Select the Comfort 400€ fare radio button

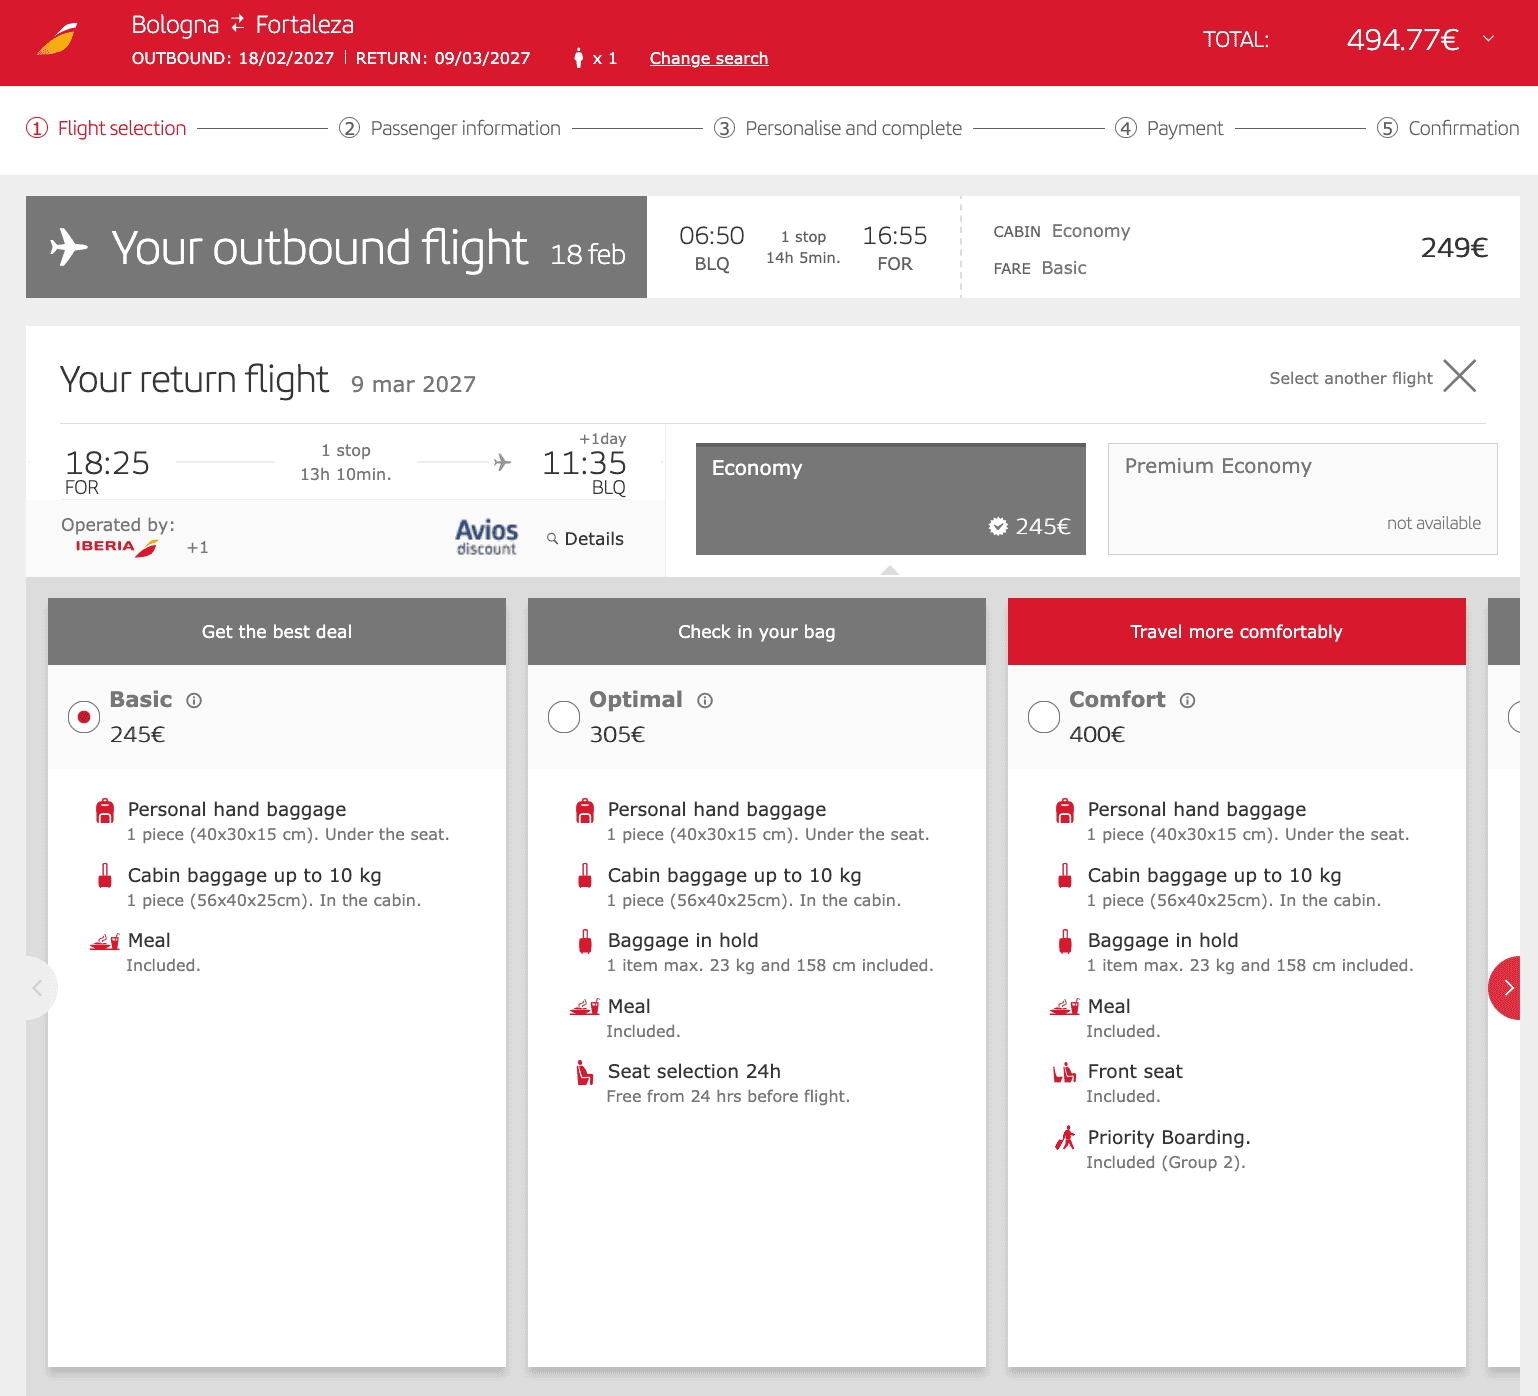[x=1044, y=717]
